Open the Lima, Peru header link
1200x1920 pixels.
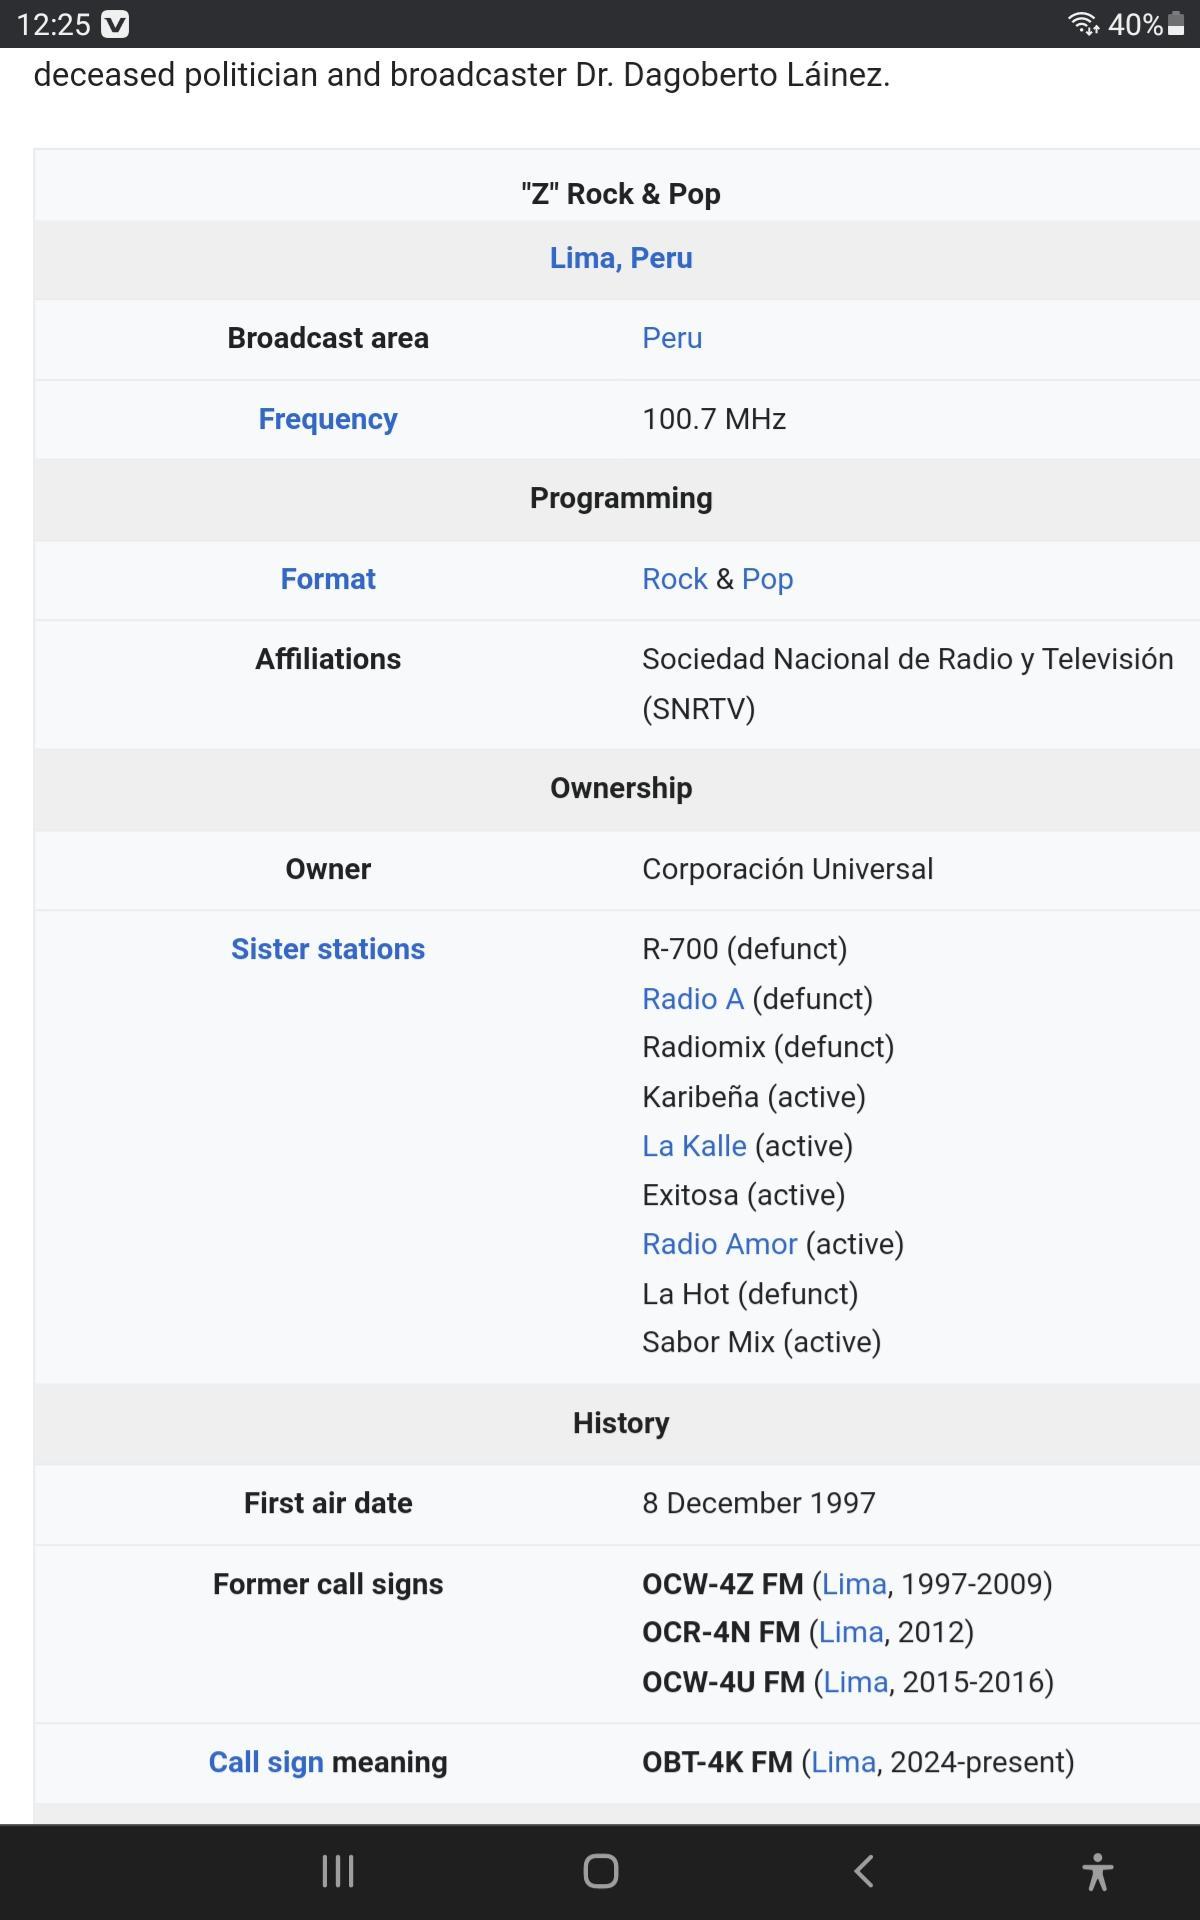pyautogui.click(x=621, y=258)
